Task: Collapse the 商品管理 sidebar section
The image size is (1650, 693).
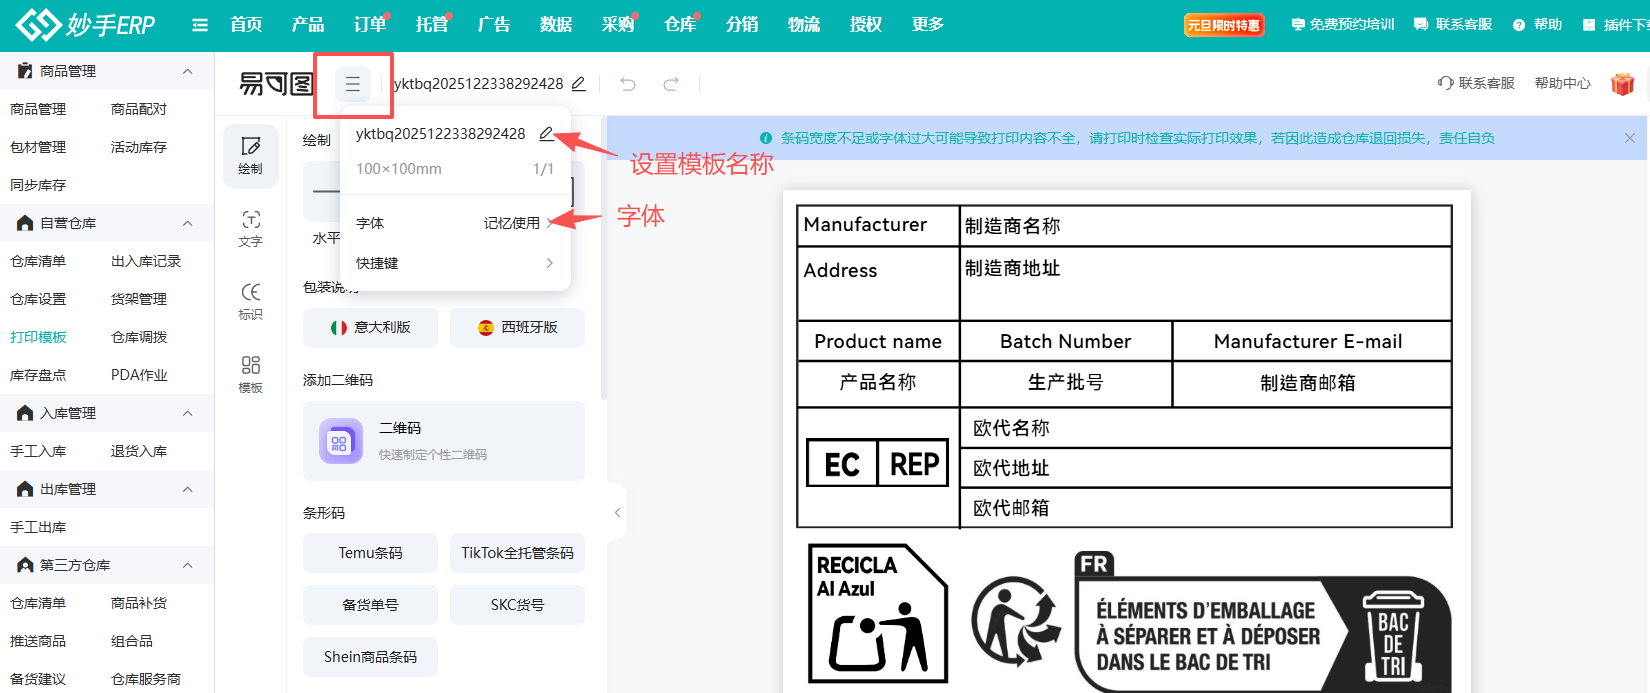Action: pos(187,71)
